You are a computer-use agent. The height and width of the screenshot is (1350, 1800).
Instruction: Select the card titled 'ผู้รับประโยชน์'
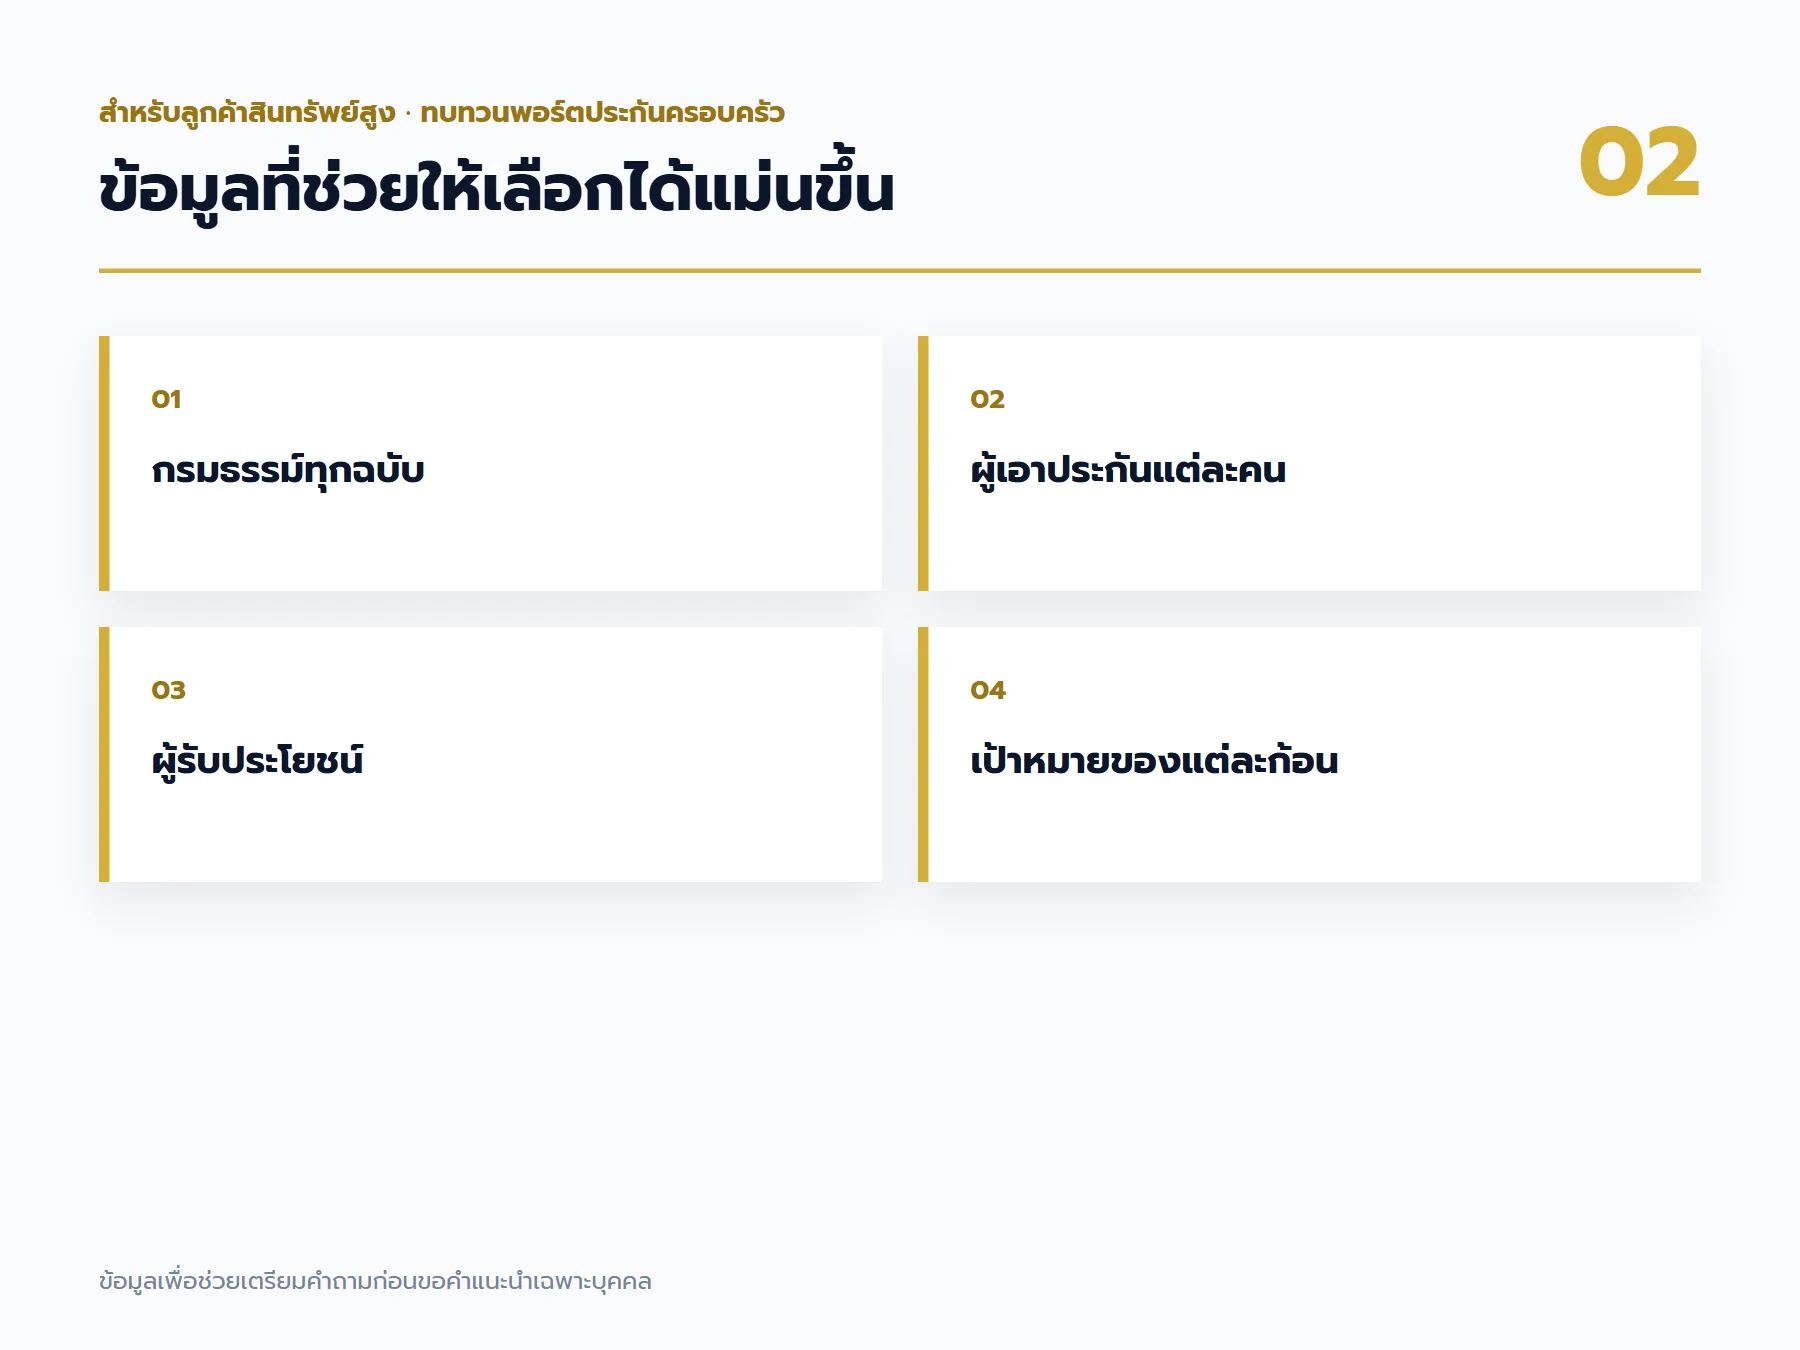(x=490, y=754)
